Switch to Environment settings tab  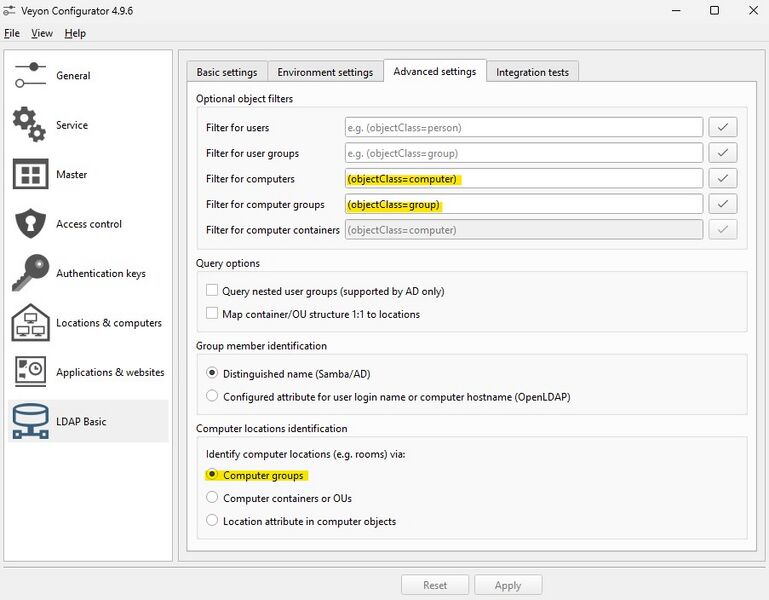[x=325, y=72]
